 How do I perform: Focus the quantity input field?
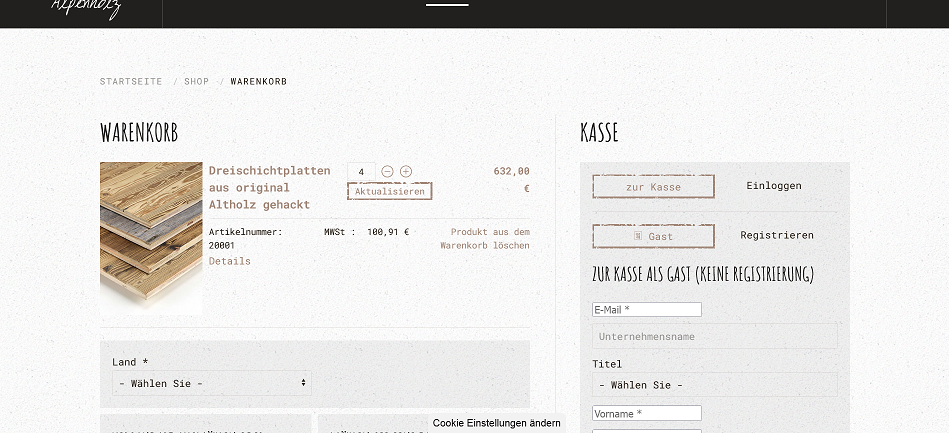[361, 172]
